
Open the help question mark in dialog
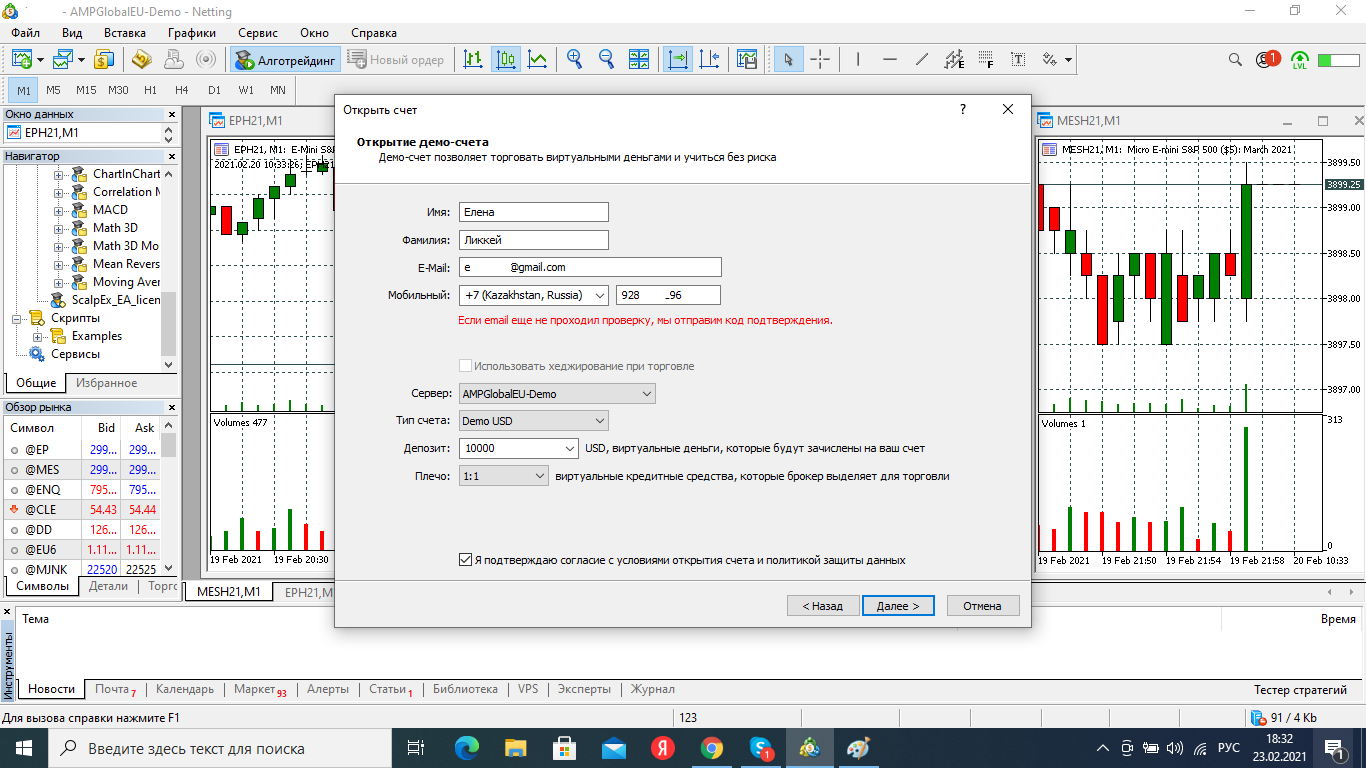[x=963, y=109]
